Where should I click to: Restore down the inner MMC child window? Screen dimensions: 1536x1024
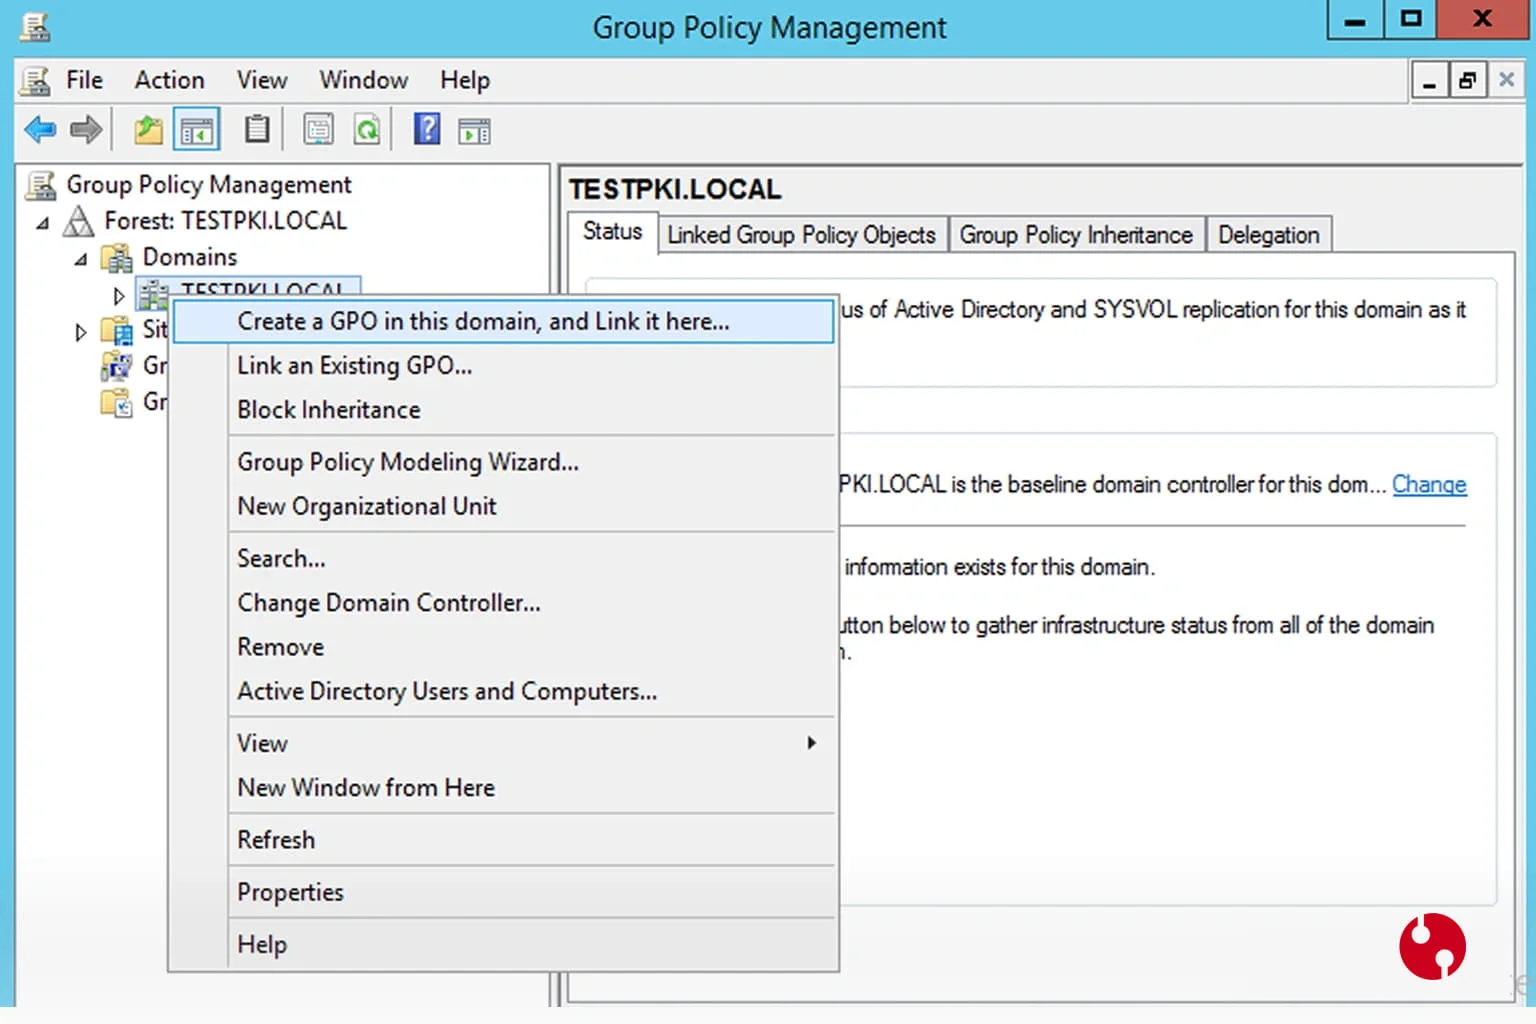[1466, 81]
